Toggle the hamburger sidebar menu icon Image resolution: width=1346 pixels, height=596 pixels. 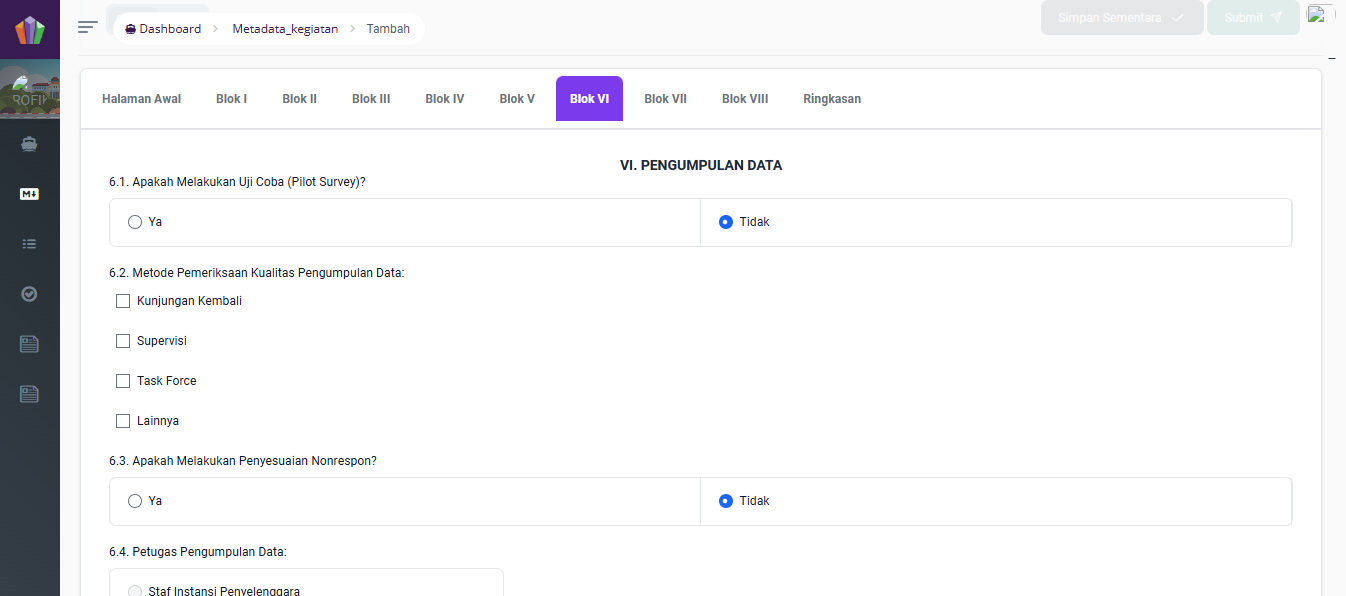click(x=88, y=27)
